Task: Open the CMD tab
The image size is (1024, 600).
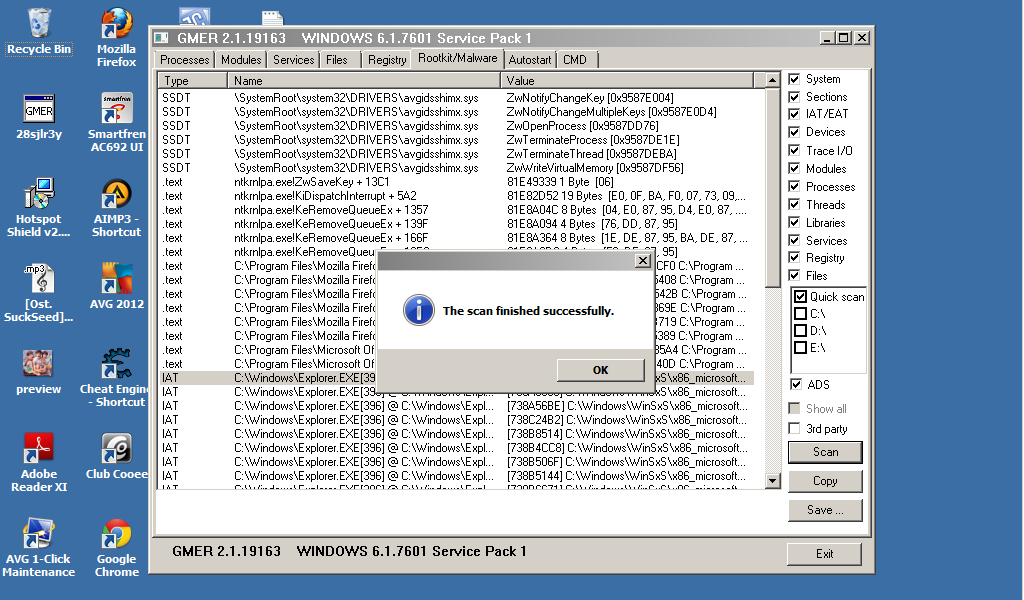Action: 575,59
